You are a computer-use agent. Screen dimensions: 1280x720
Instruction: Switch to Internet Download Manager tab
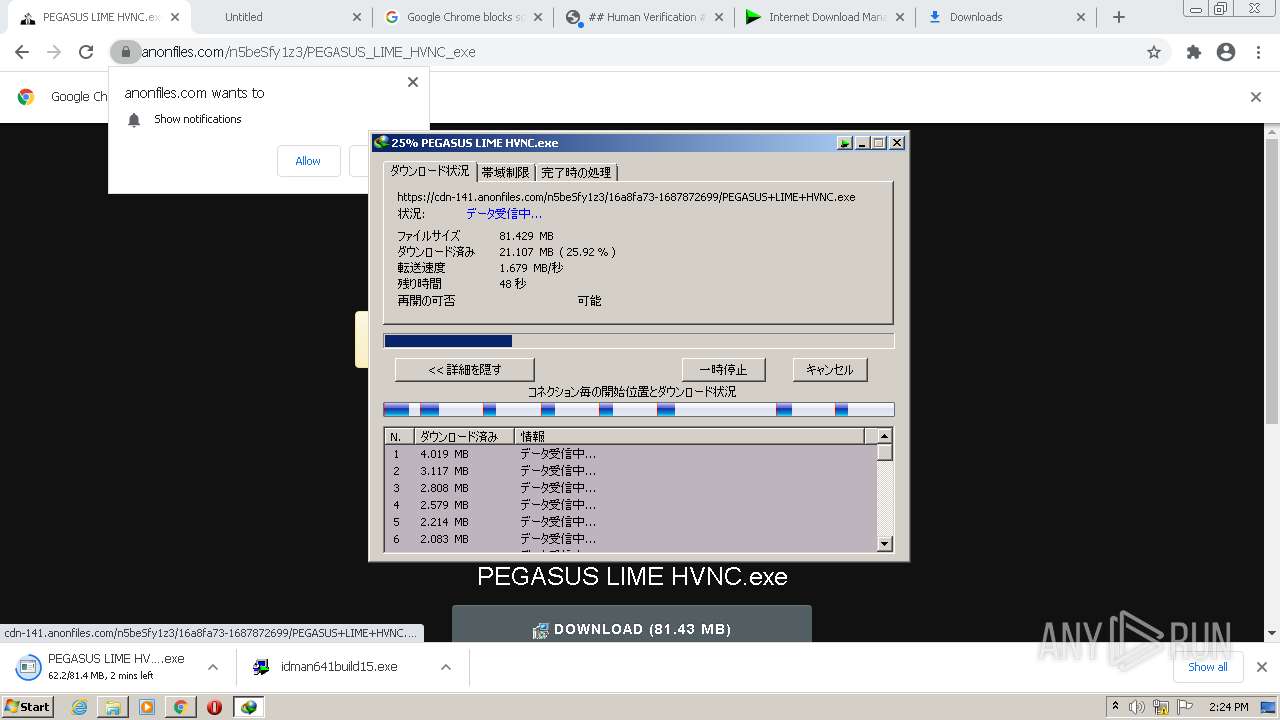click(826, 17)
